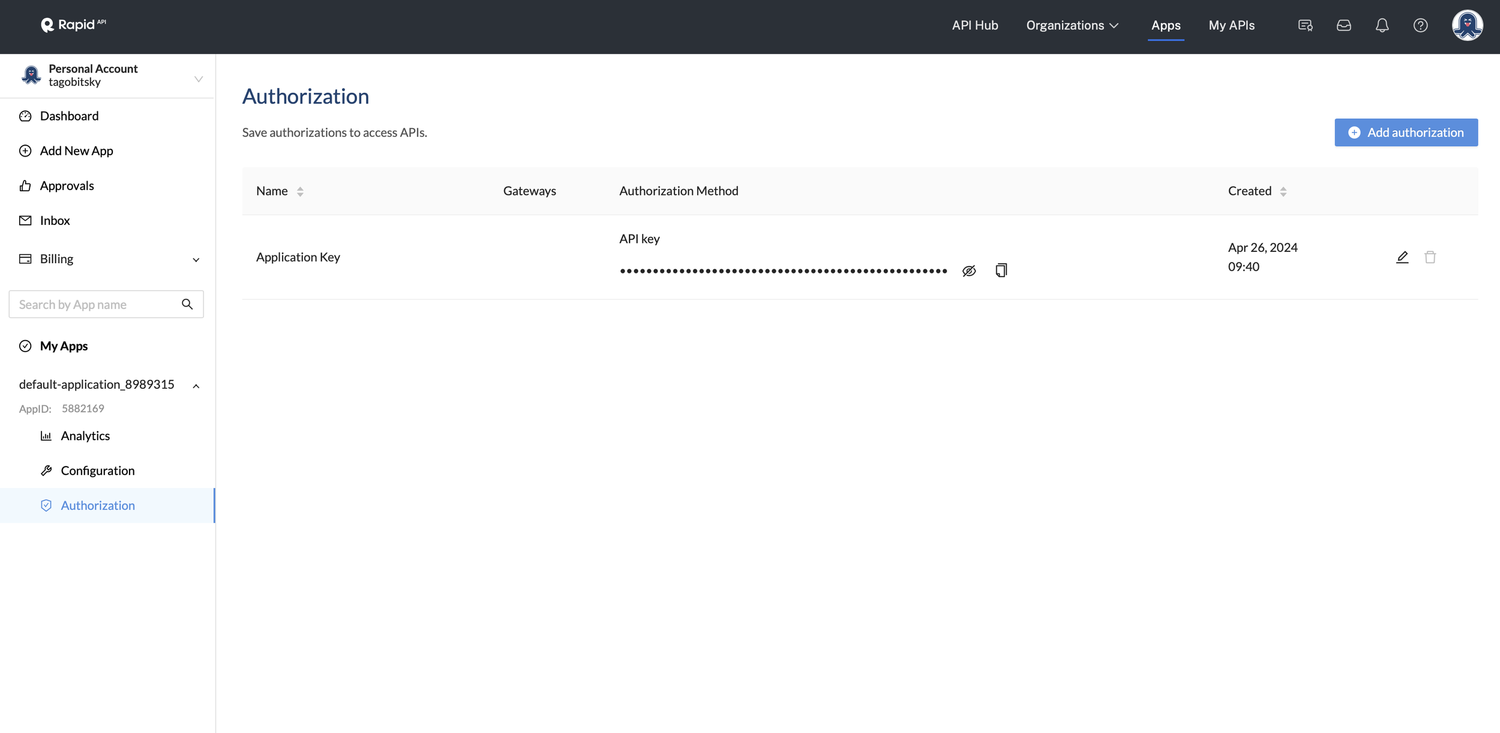Switch to the My APIs tab

click(1231, 25)
